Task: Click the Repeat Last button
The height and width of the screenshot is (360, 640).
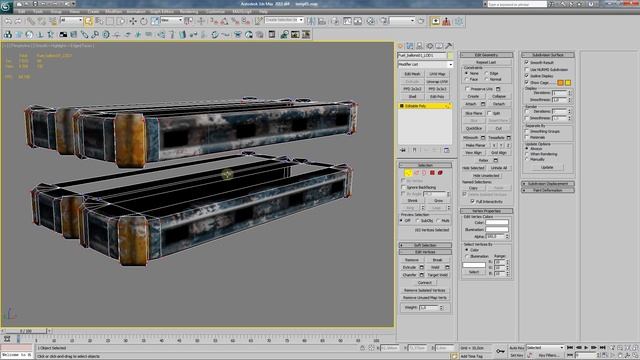Action: point(486,62)
